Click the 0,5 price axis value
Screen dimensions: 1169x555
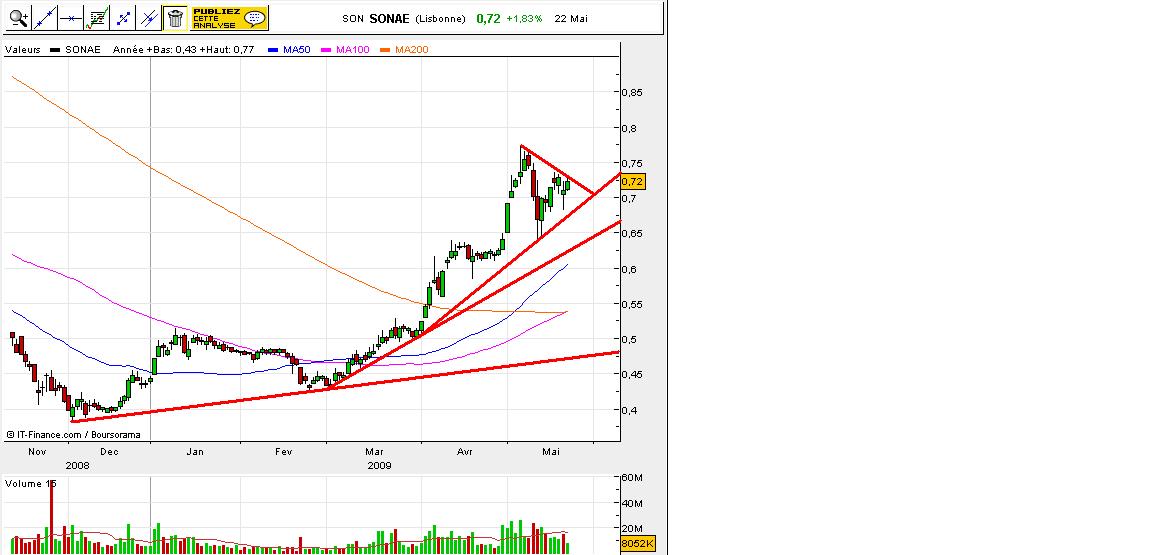point(630,339)
